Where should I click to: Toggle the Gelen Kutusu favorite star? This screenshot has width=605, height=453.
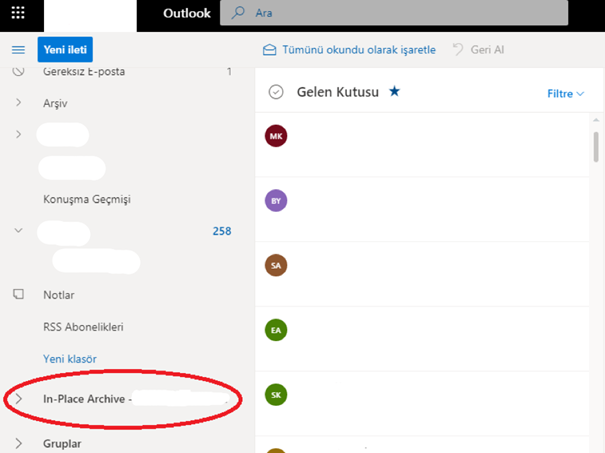[x=394, y=91]
